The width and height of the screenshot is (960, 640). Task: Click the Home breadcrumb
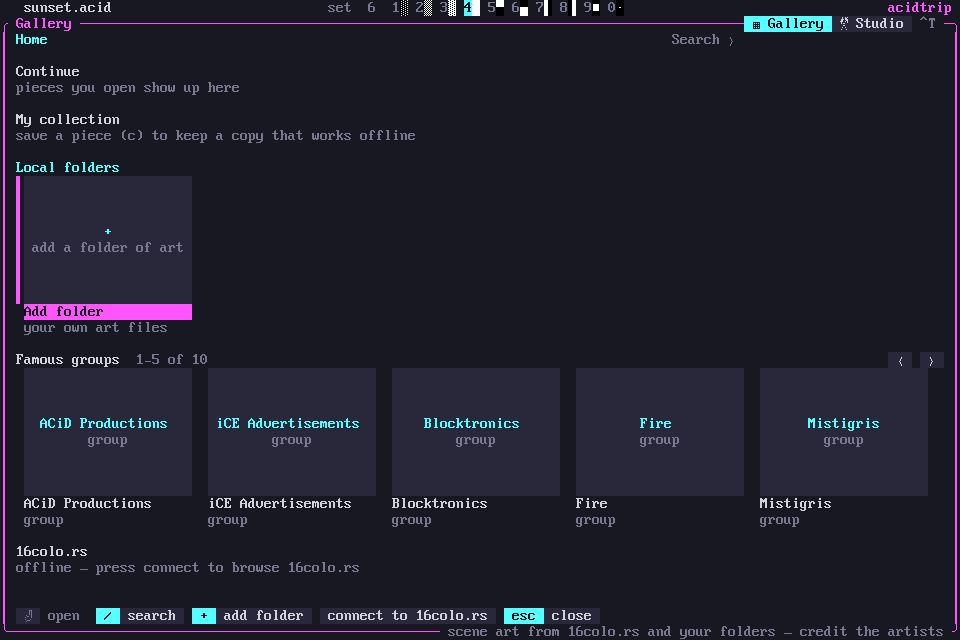pyautogui.click(x=31, y=40)
